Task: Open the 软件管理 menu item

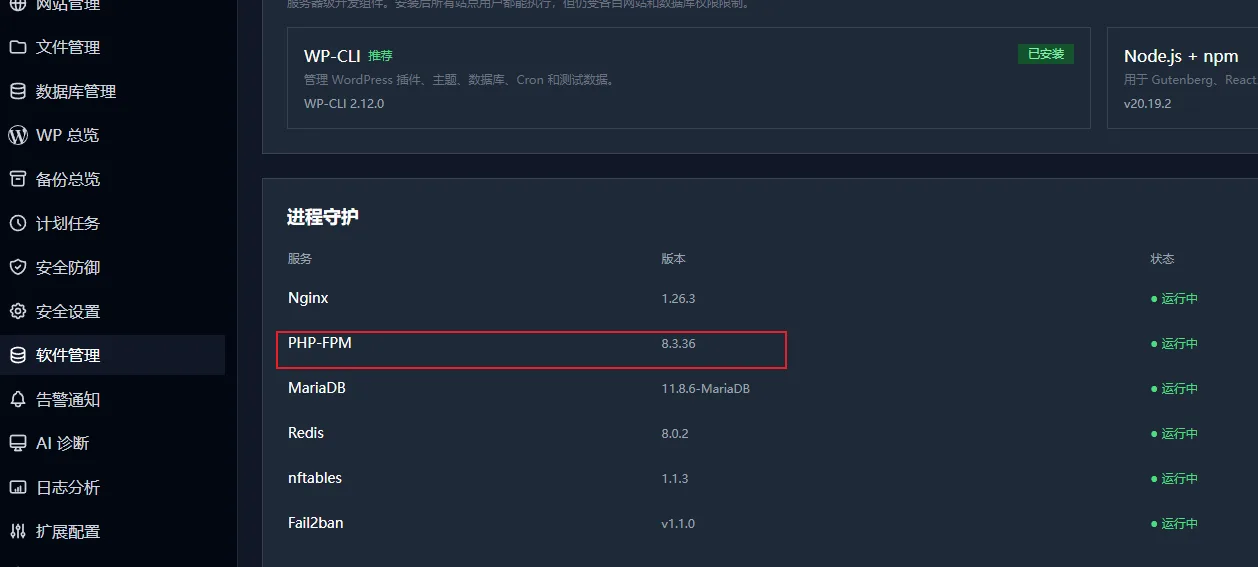Action: (x=112, y=355)
